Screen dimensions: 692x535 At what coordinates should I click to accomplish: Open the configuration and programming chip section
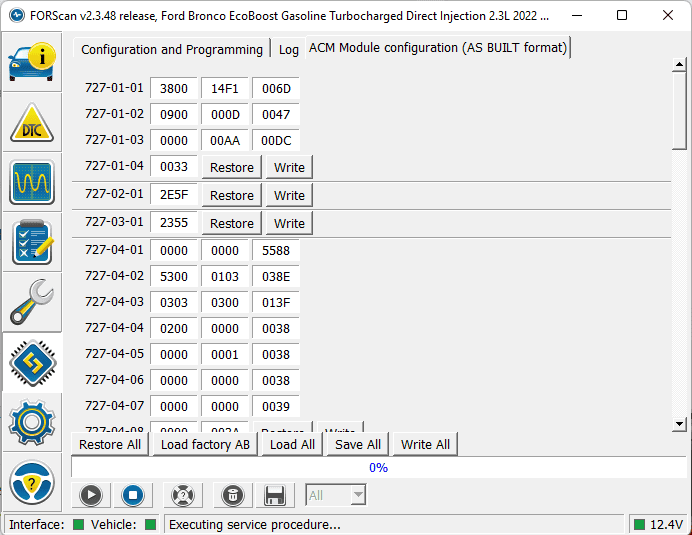point(32,363)
